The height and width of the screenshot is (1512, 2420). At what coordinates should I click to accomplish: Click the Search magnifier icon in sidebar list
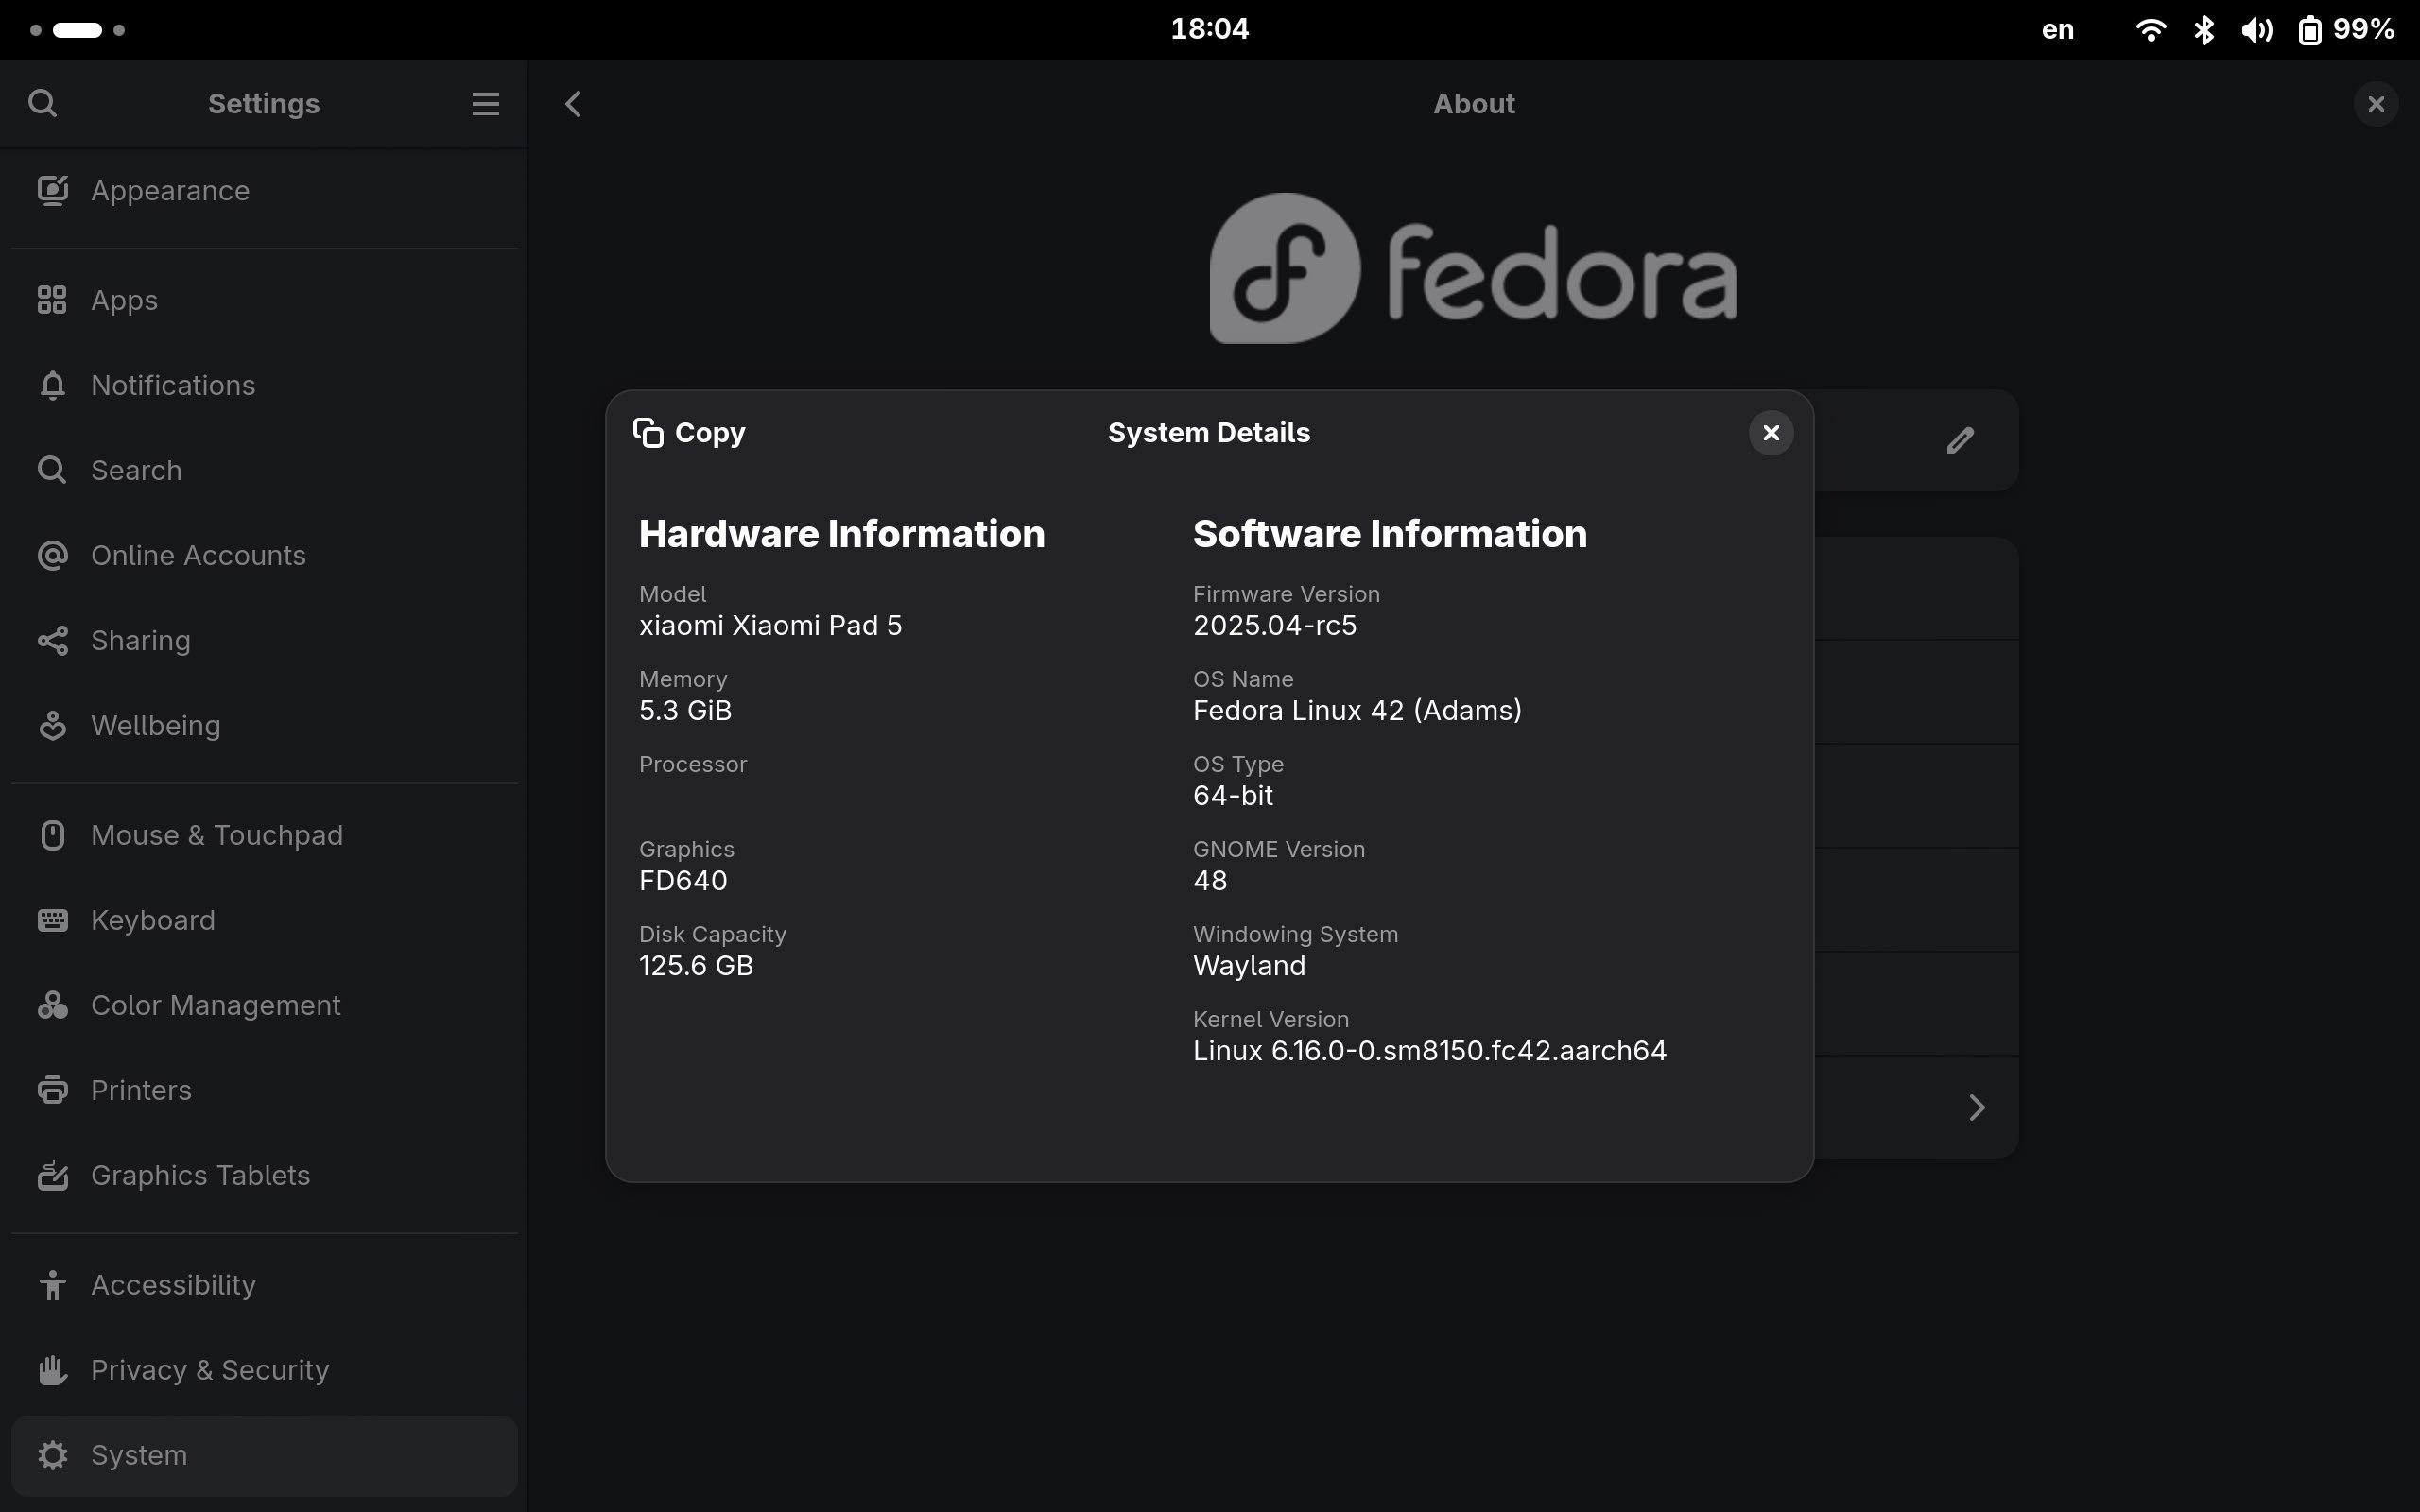tap(52, 470)
